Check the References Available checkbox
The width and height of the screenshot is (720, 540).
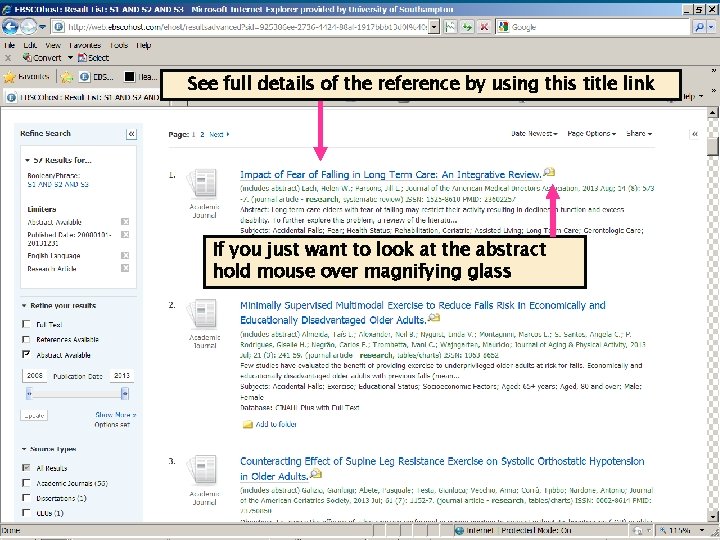[x=26, y=339]
